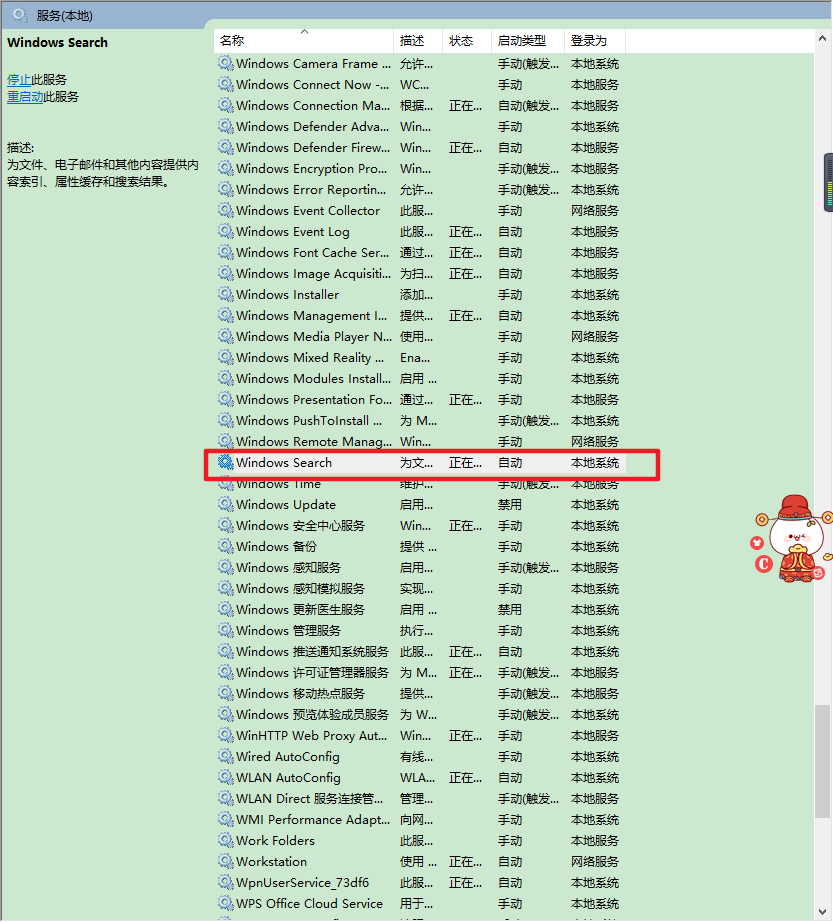Image resolution: width=833 pixels, height=922 pixels.
Task: Click the Windows Modules Installer gear icon
Action: pos(225,378)
